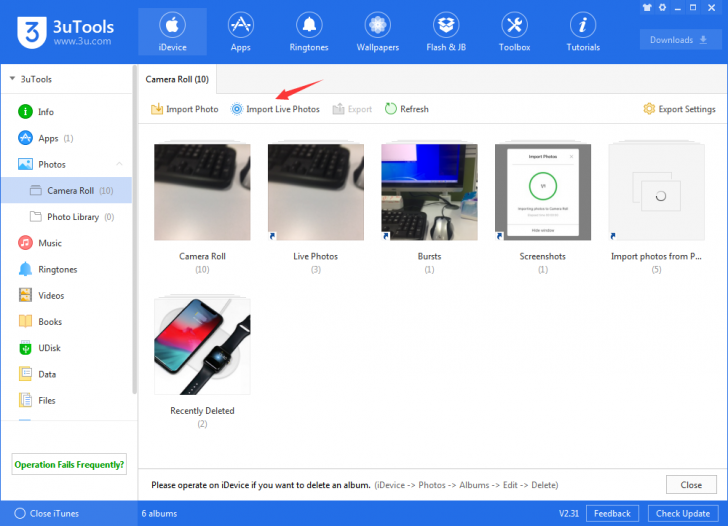Toggle the Close iTunes option

46,513
